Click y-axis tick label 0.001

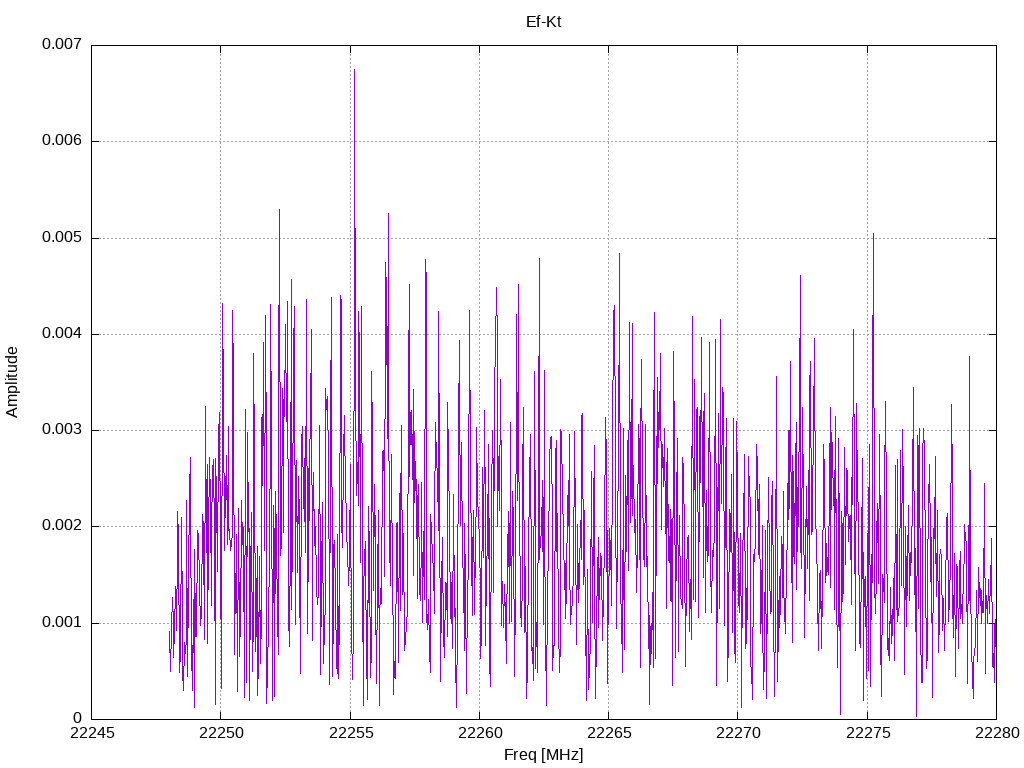(62, 622)
